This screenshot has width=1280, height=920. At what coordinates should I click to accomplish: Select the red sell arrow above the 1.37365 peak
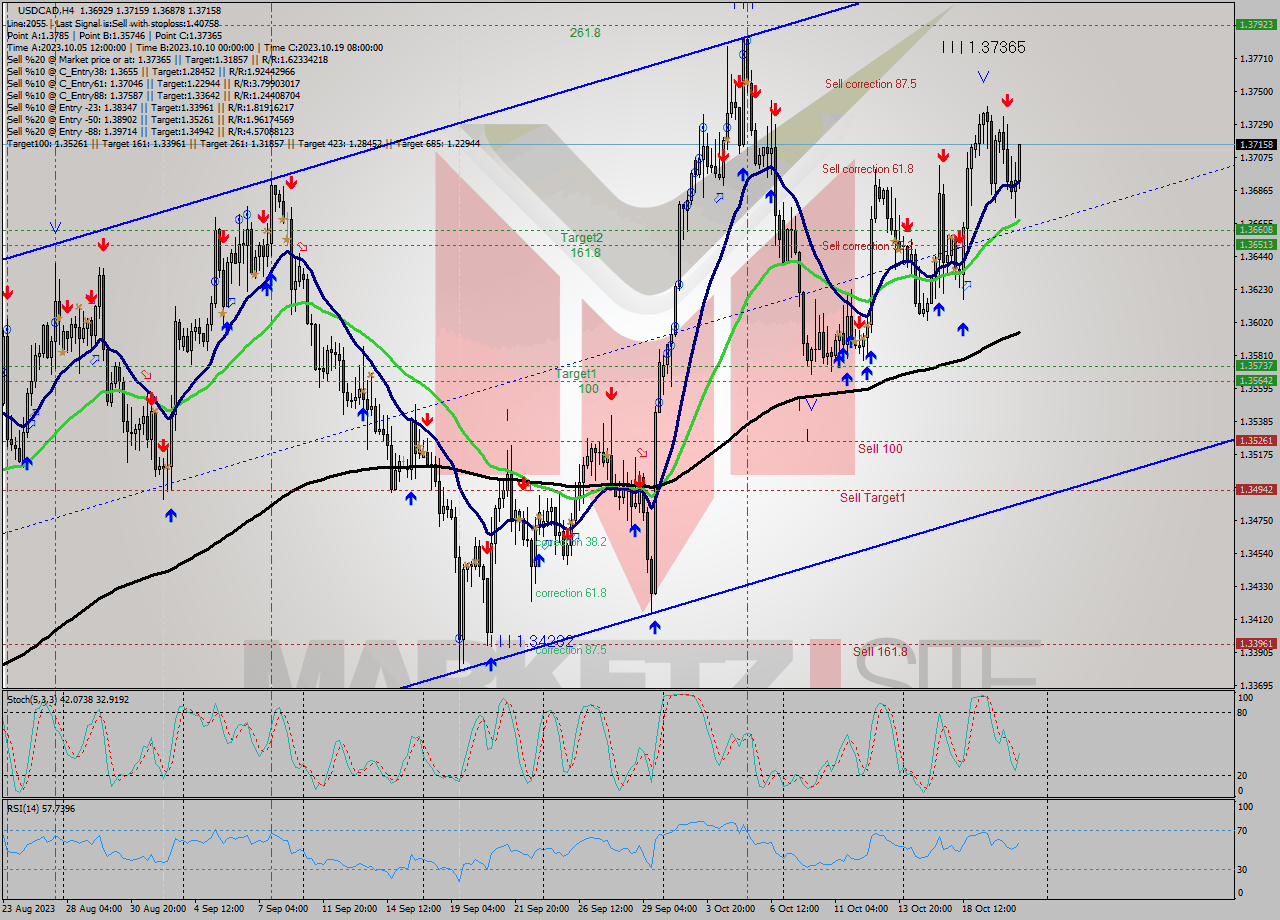[1008, 100]
